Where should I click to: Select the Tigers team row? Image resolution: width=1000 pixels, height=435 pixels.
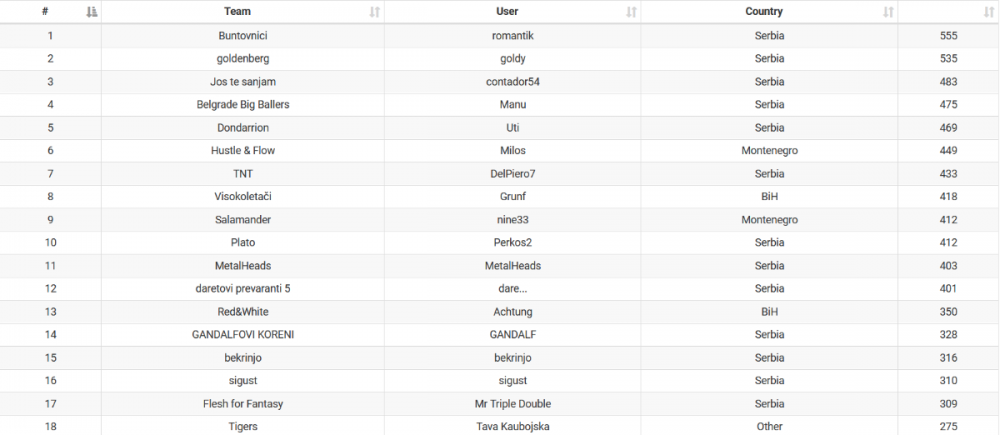[x=243, y=427]
